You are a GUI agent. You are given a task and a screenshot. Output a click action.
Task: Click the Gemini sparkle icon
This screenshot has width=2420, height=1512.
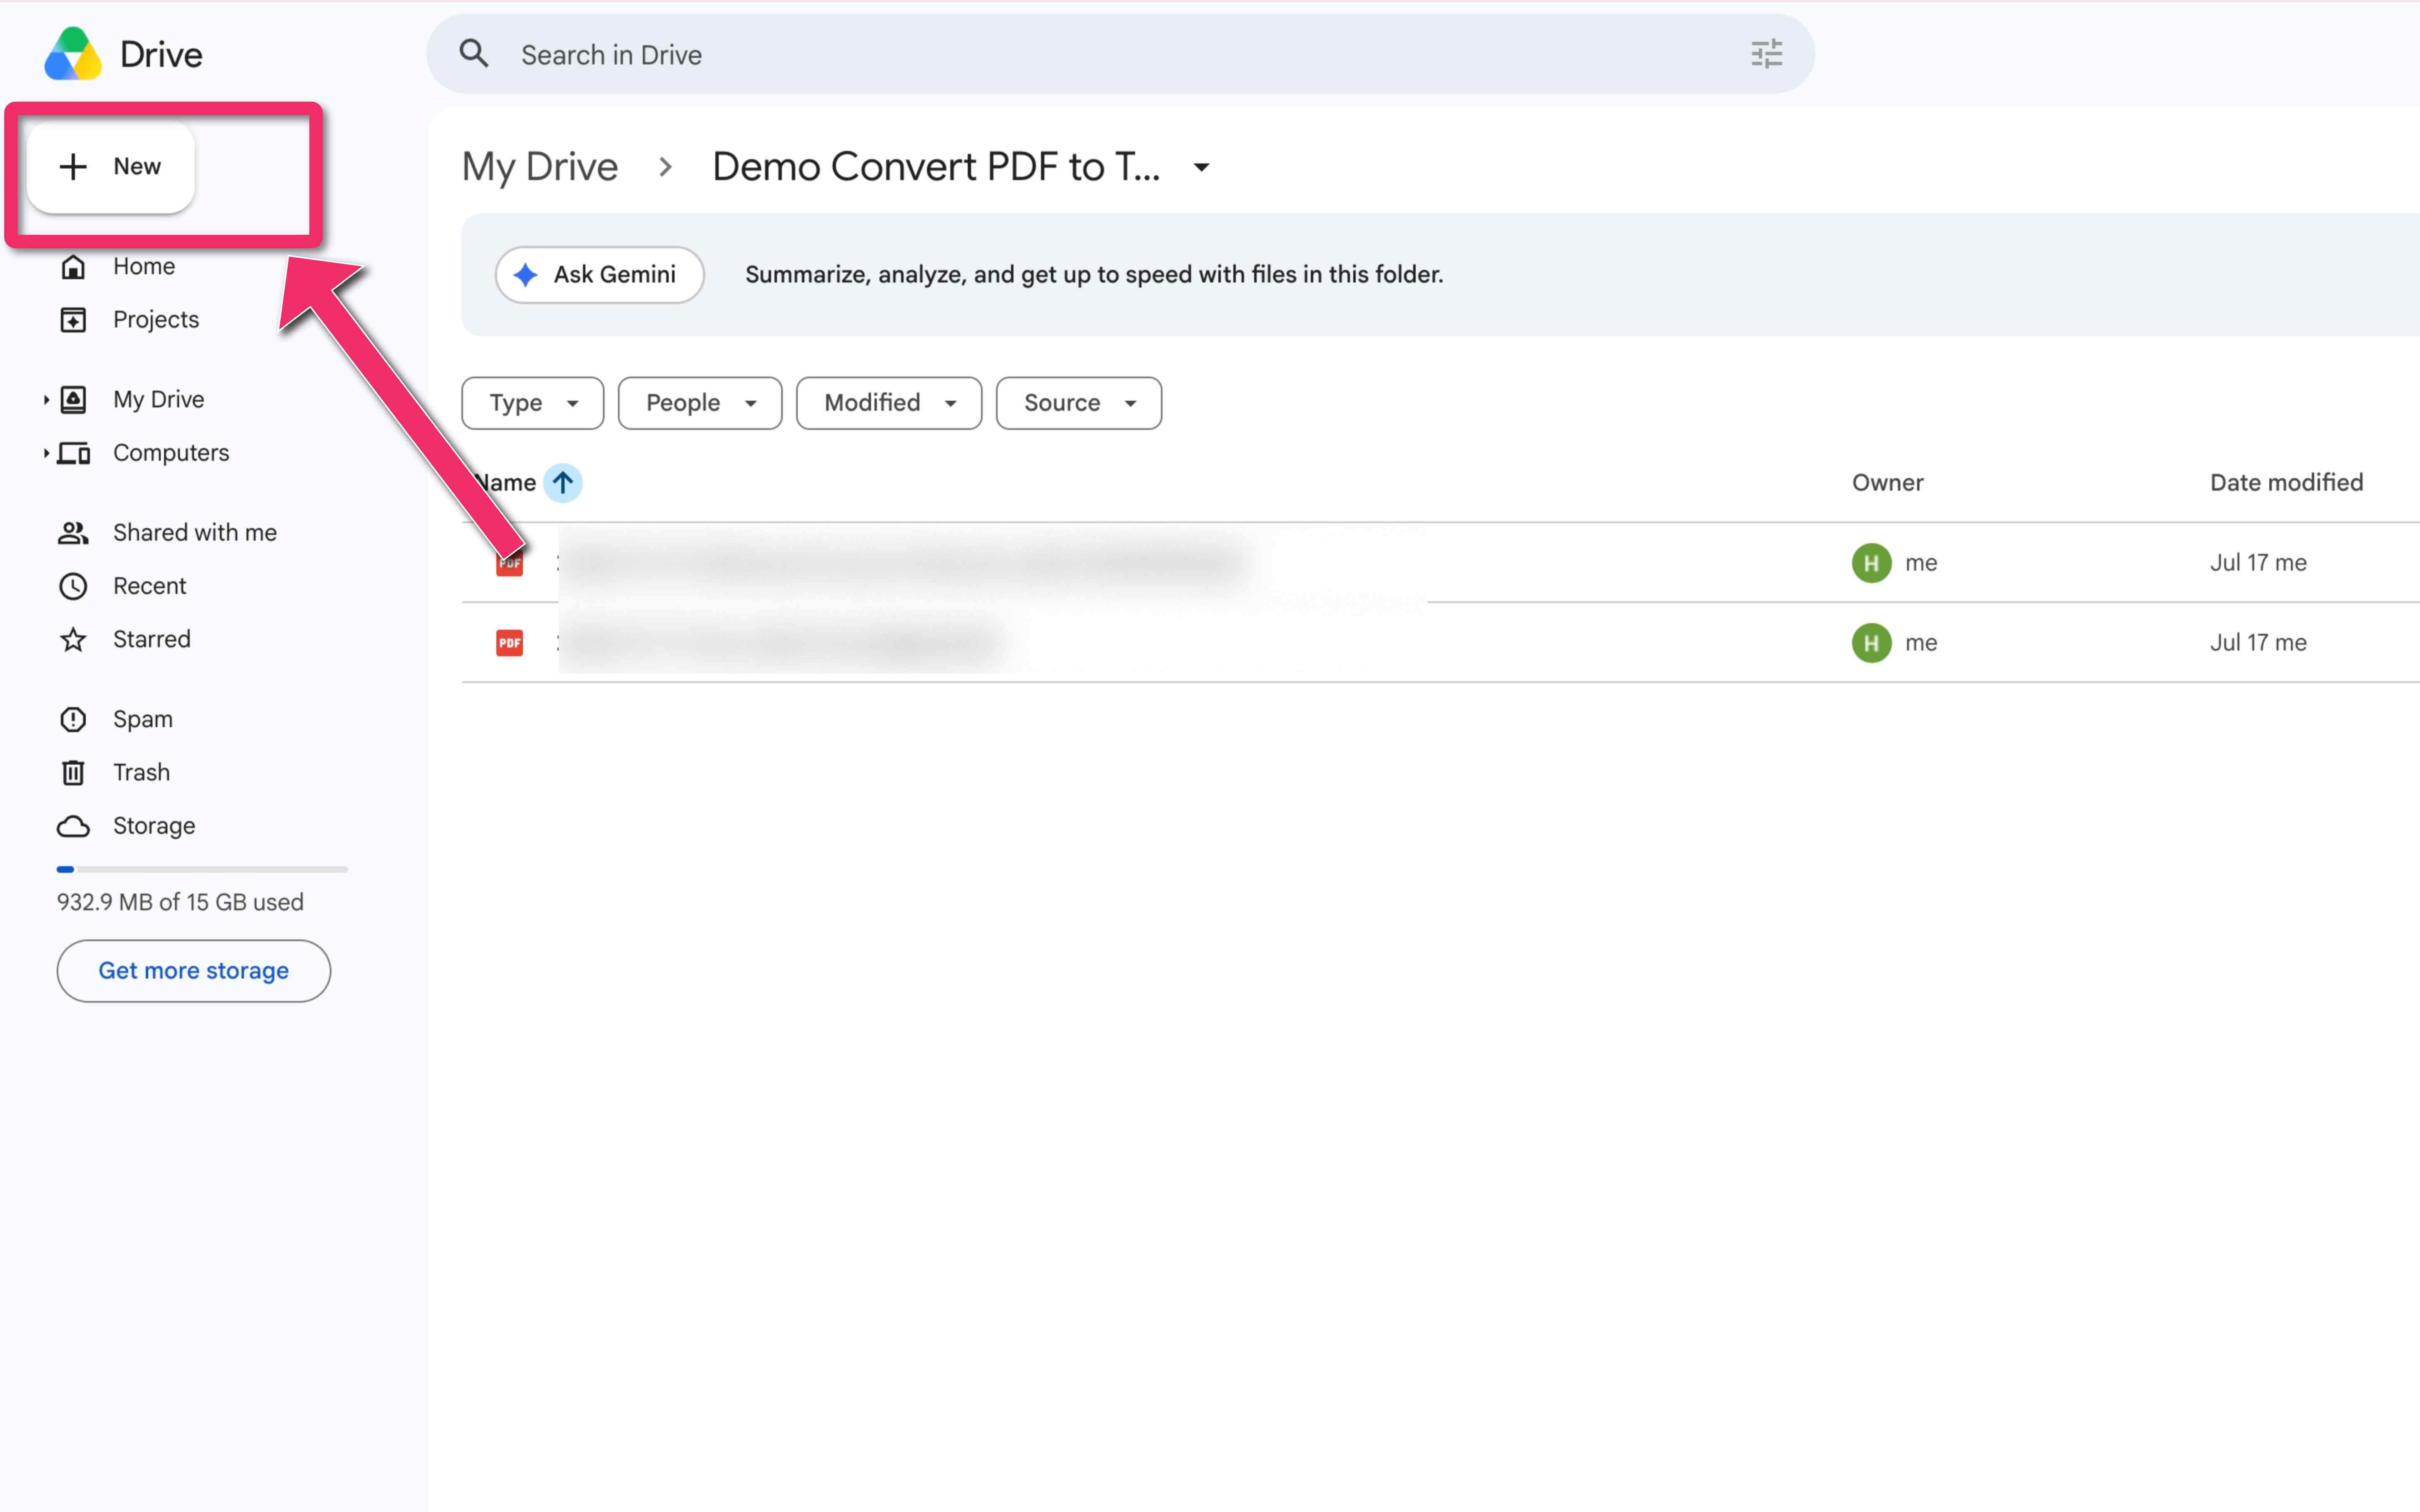point(525,275)
